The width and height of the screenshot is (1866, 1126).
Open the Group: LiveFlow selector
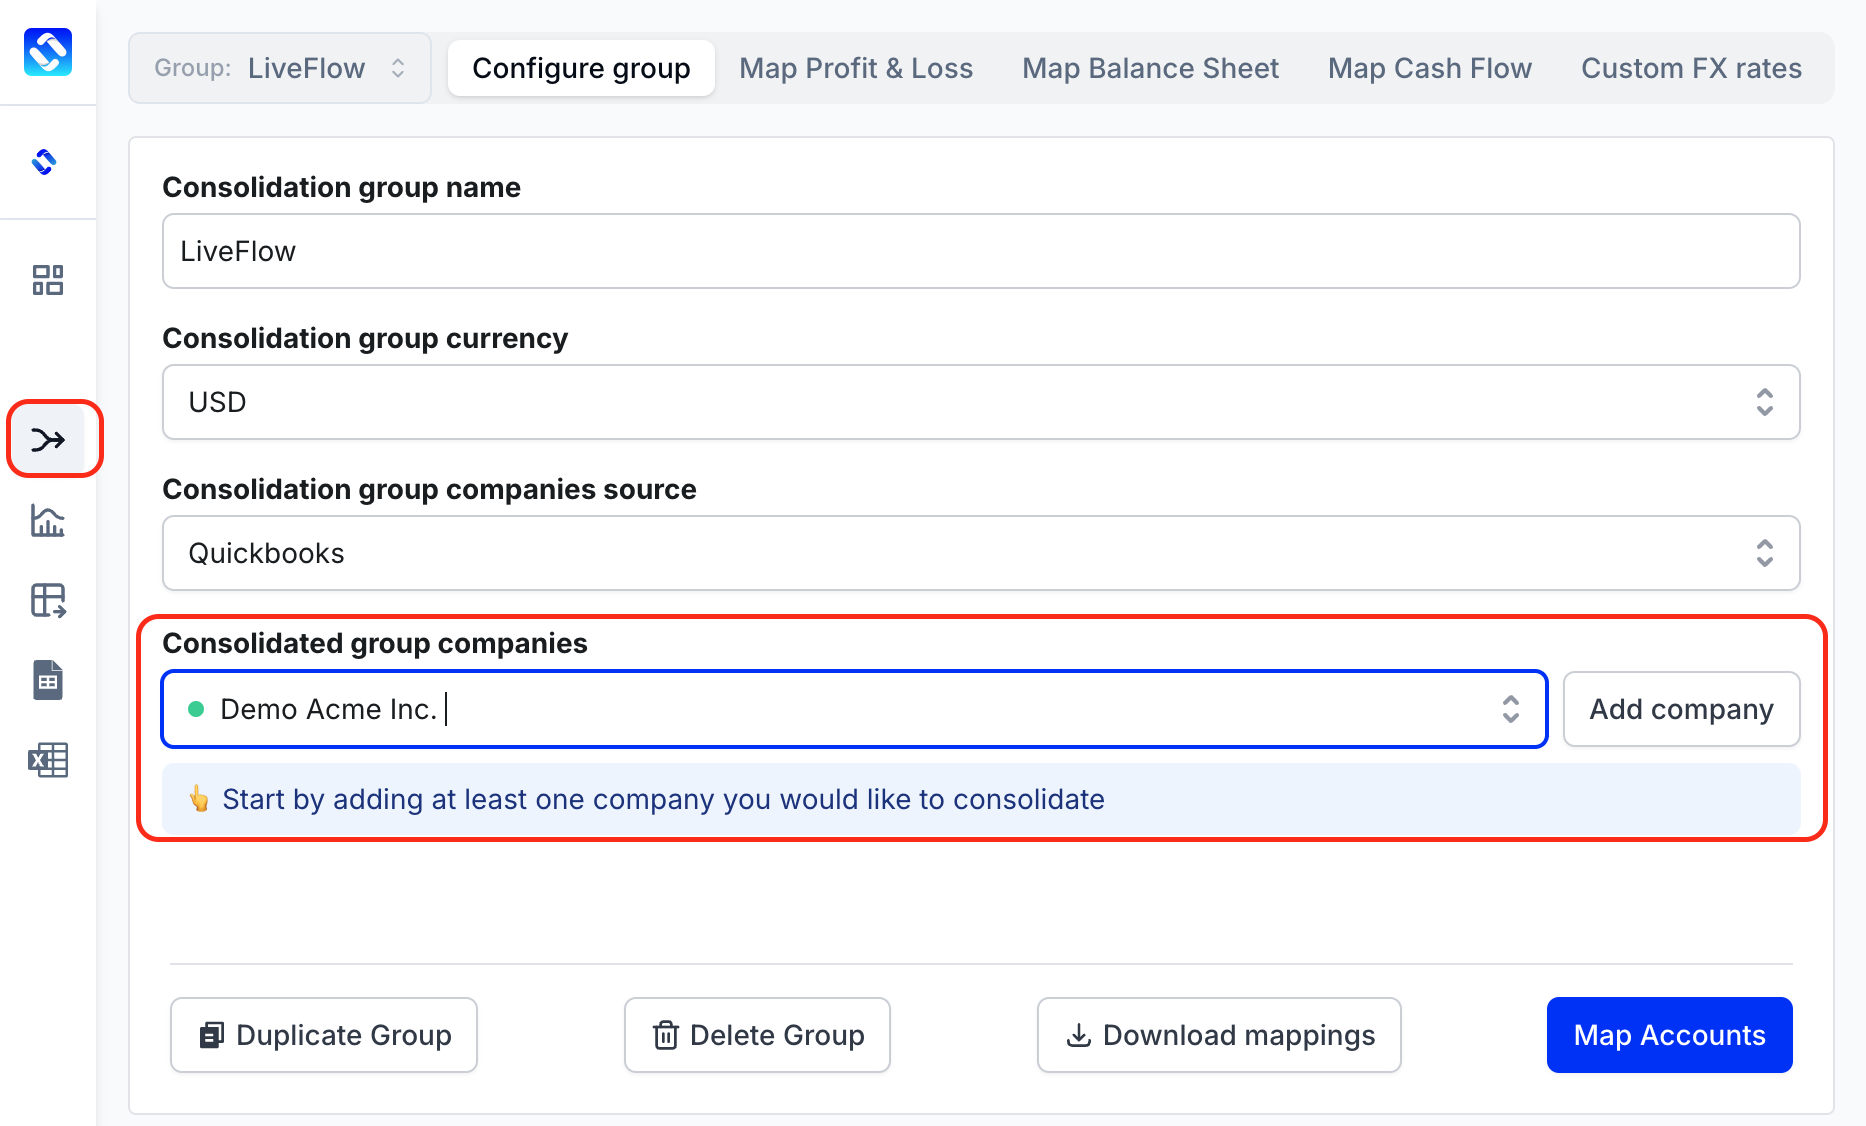(x=280, y=68)
